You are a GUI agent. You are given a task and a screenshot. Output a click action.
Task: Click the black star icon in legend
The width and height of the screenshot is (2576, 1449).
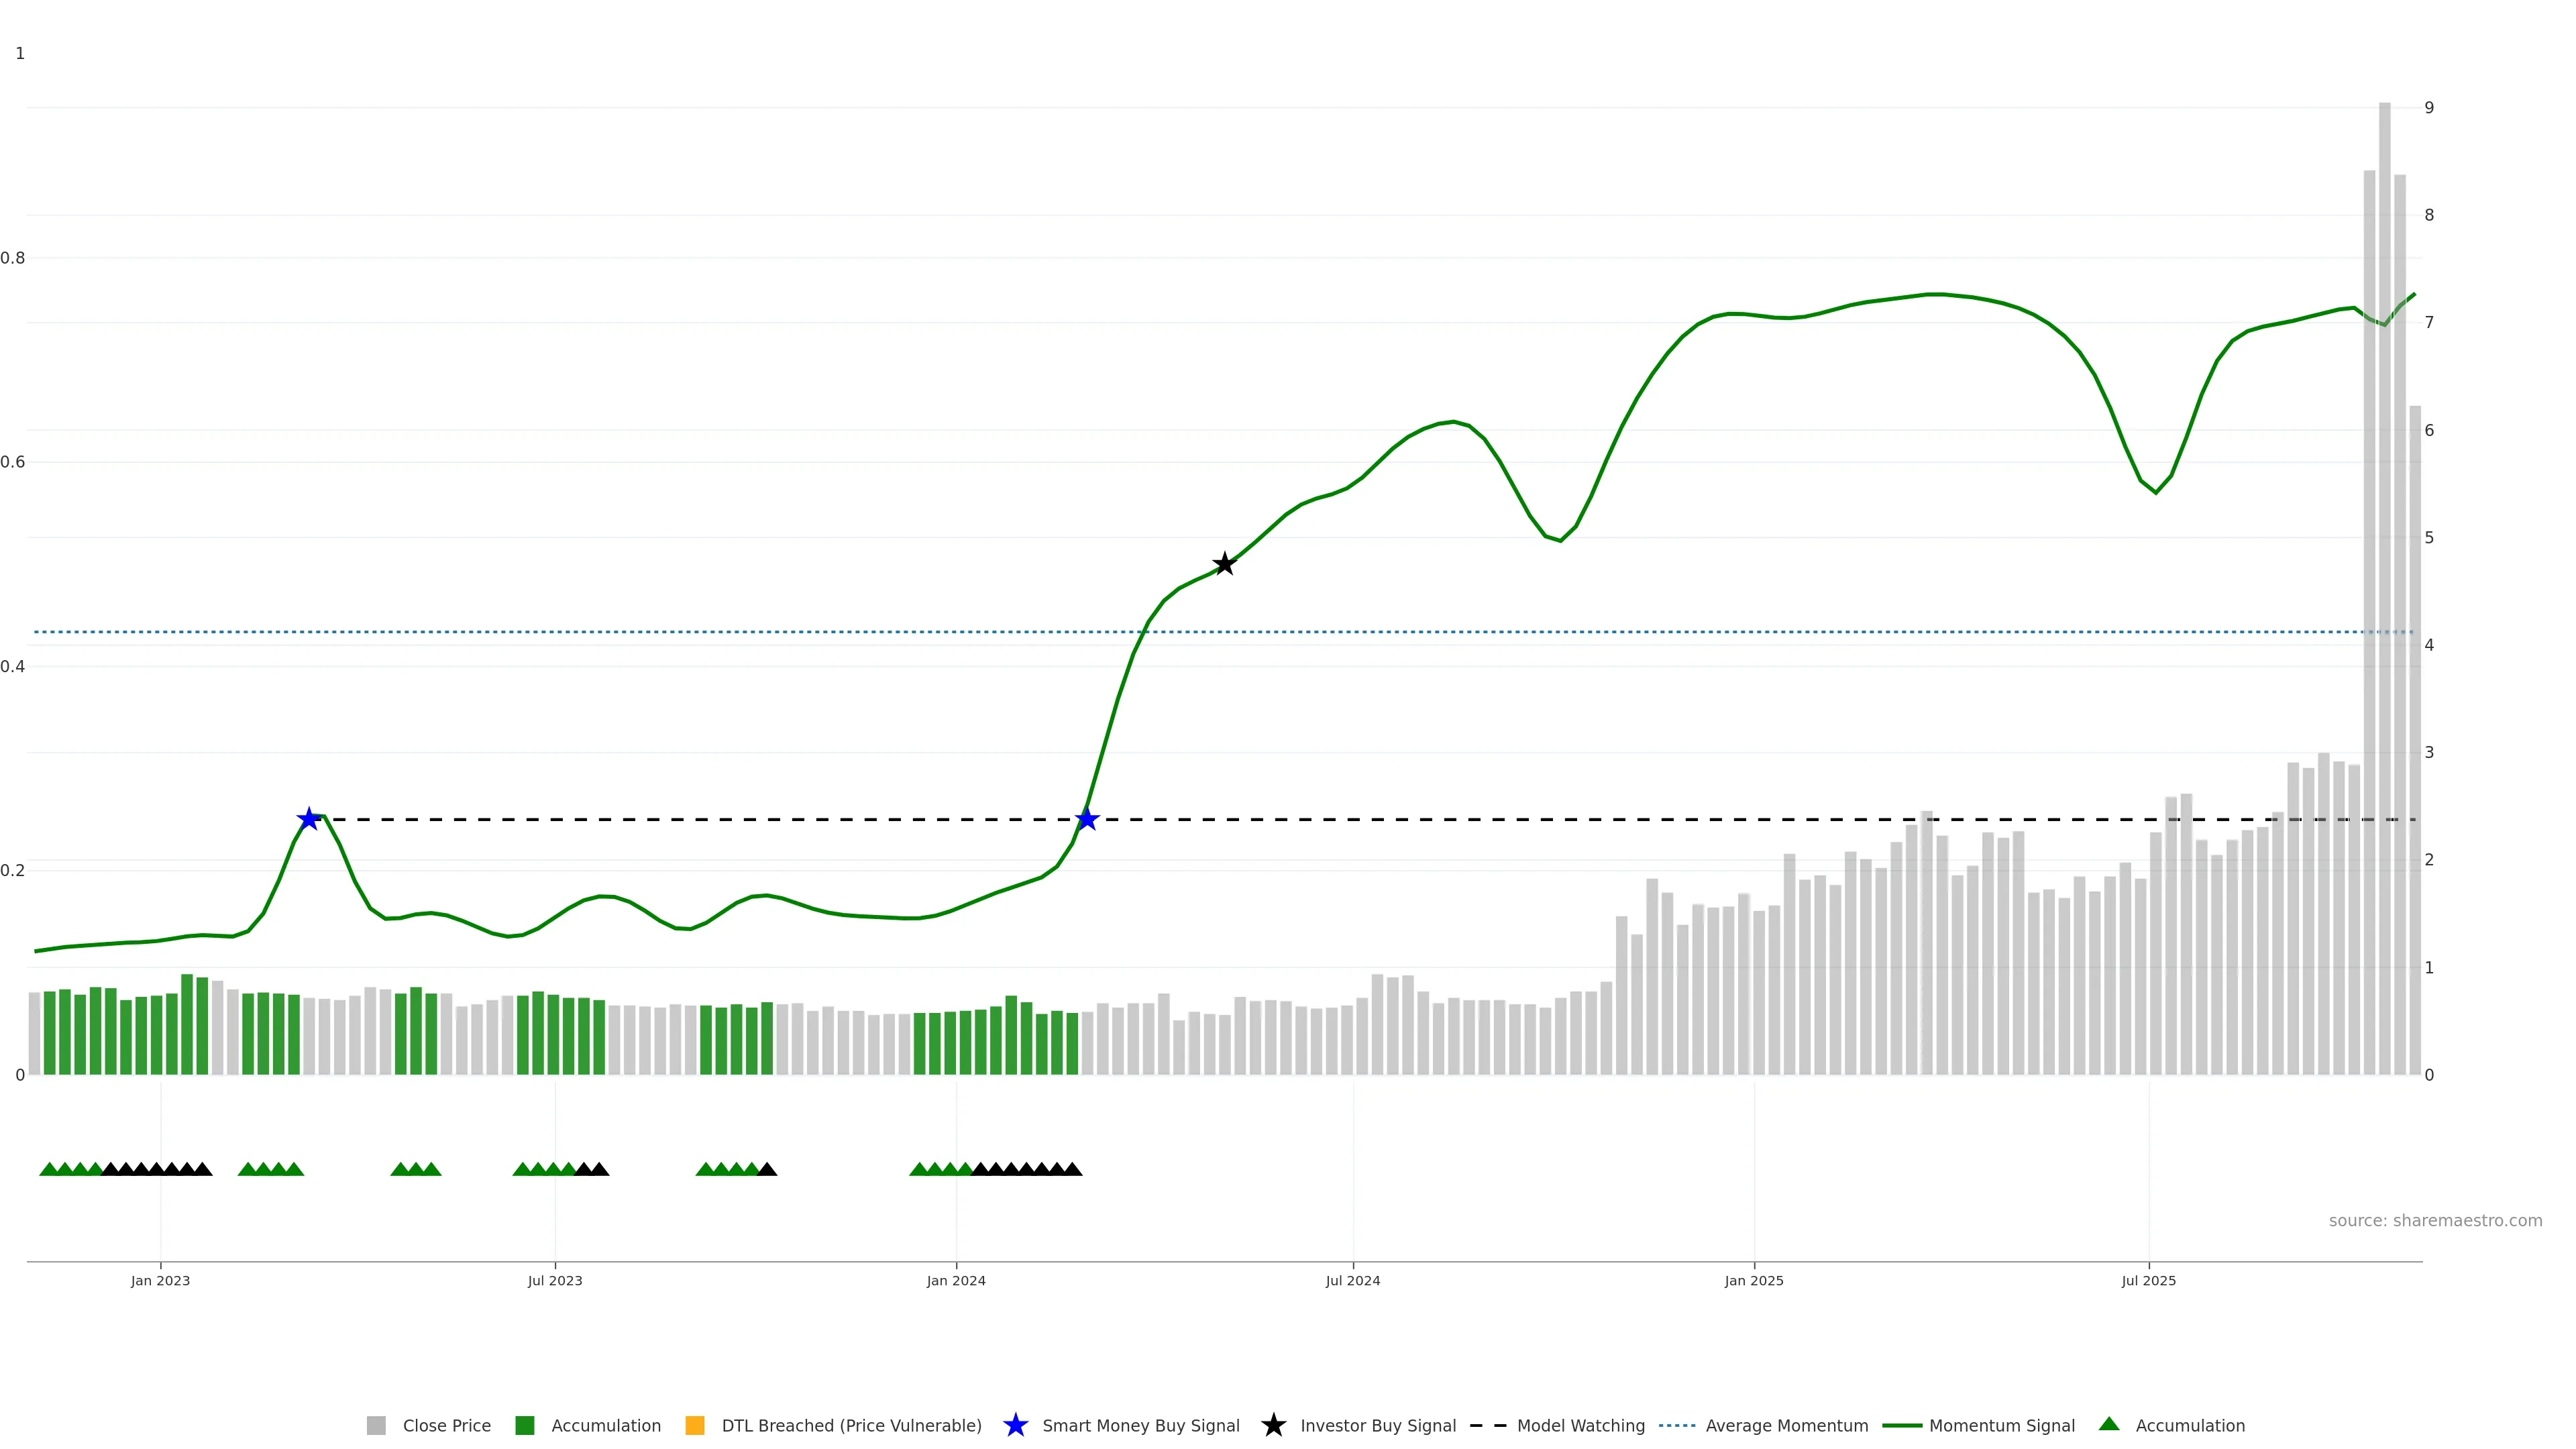click(x=1273, y=1425)
